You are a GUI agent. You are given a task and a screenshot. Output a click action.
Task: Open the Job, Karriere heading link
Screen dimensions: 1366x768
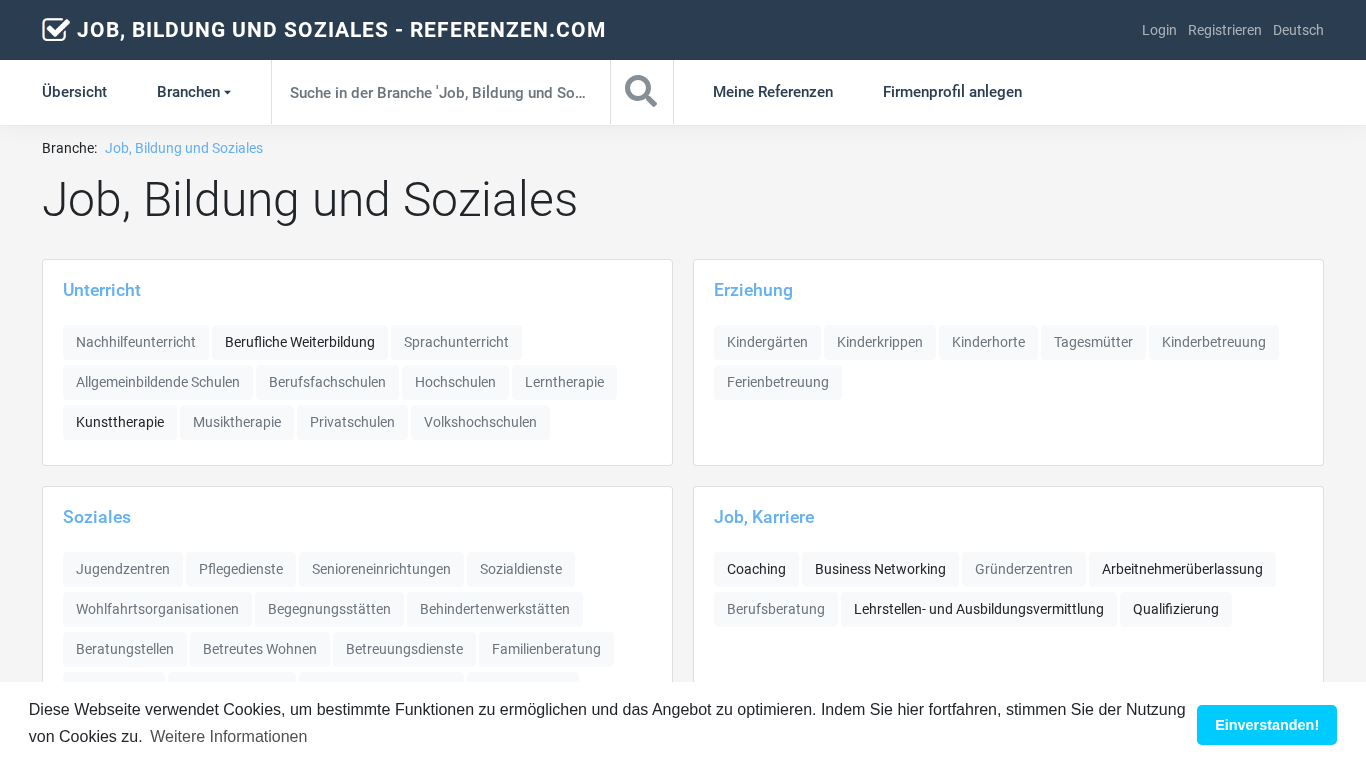coord(764,517)
